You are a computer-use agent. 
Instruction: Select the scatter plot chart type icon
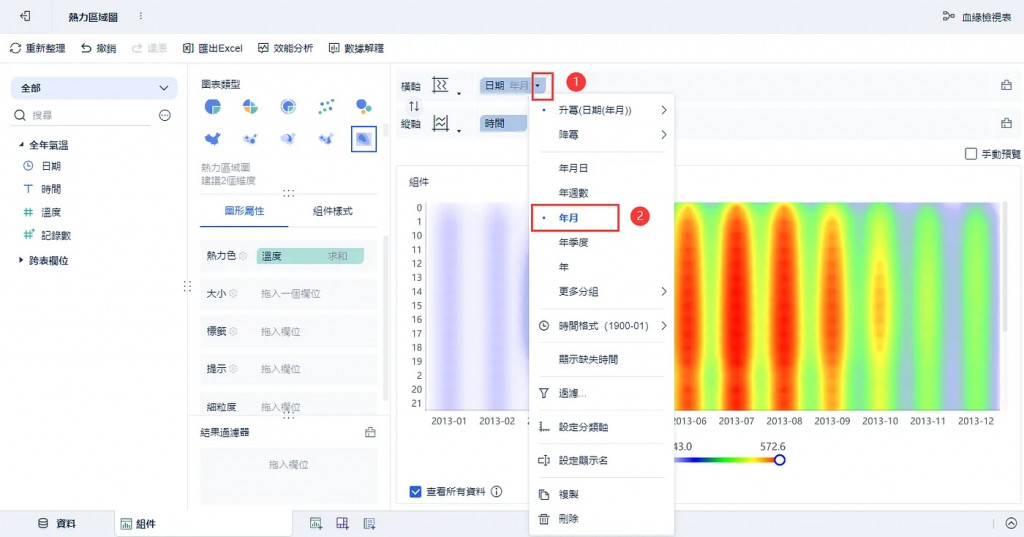(326, 106)
